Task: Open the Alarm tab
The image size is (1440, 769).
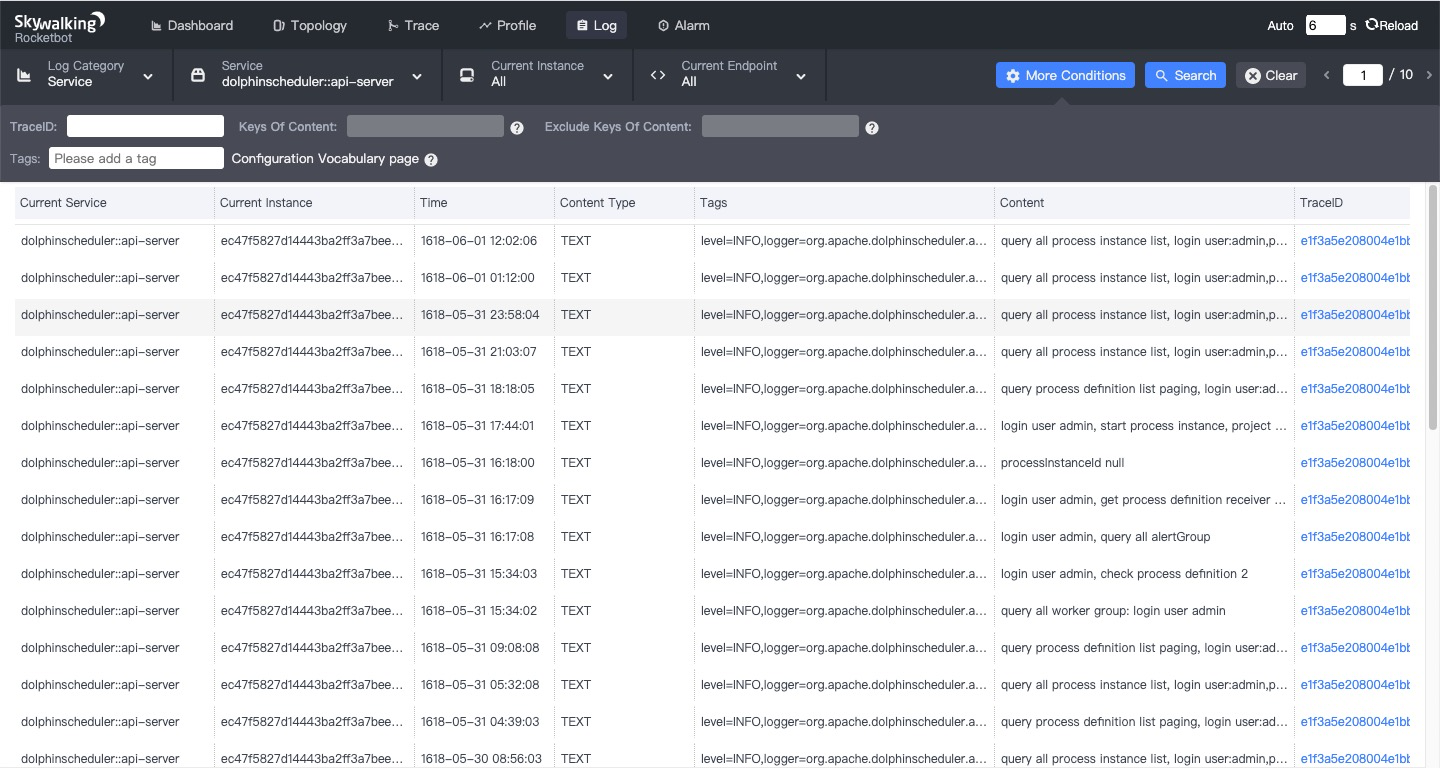Action: pyautogui.click(x=684, y=25)
